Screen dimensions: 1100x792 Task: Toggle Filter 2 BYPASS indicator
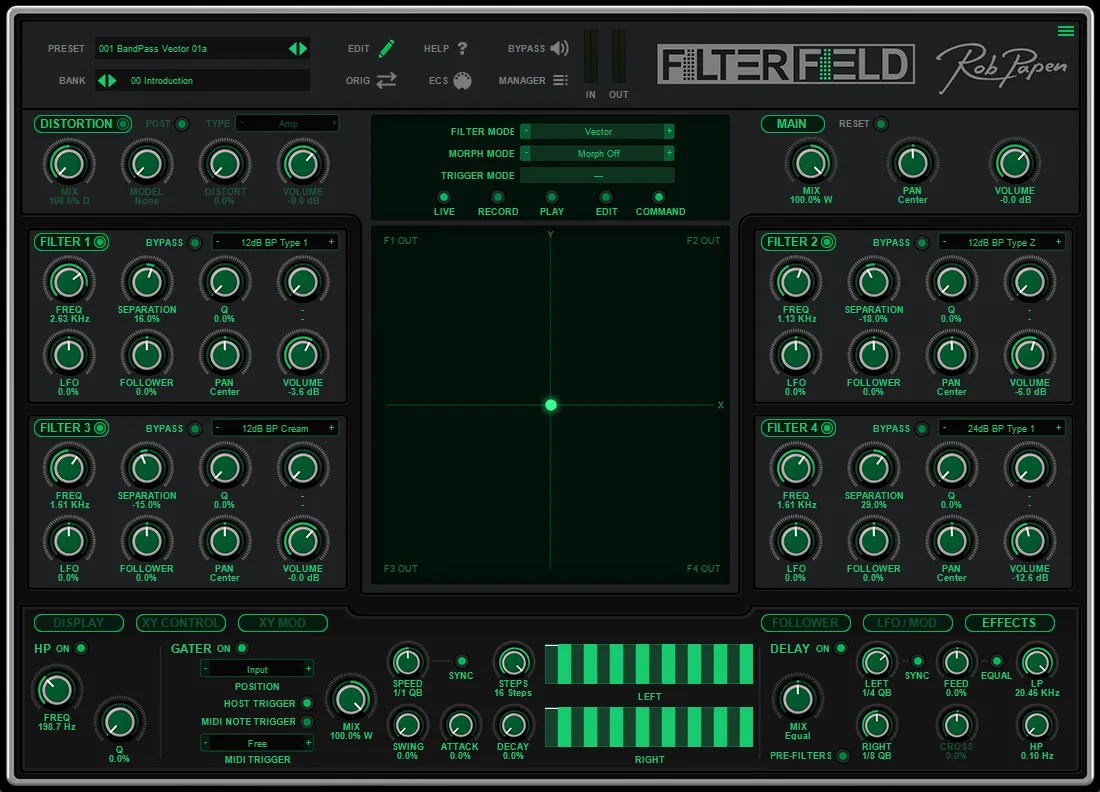922,243
